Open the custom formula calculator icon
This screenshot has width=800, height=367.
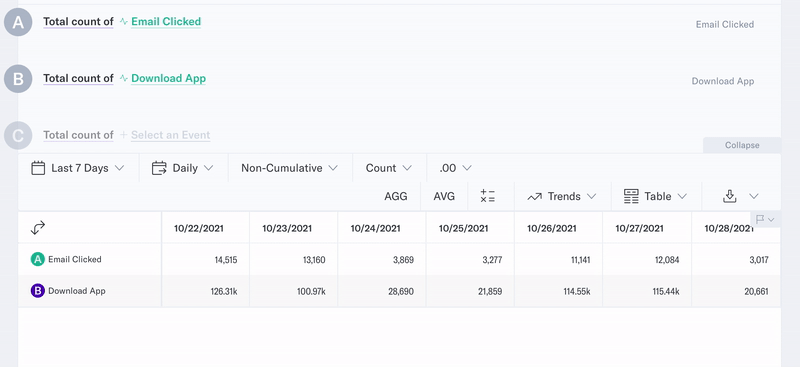(x=488, y=197)
